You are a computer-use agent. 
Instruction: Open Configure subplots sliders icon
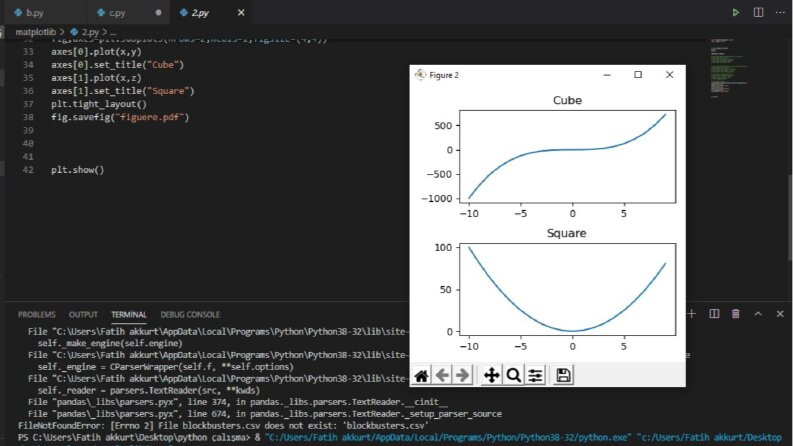535,375
